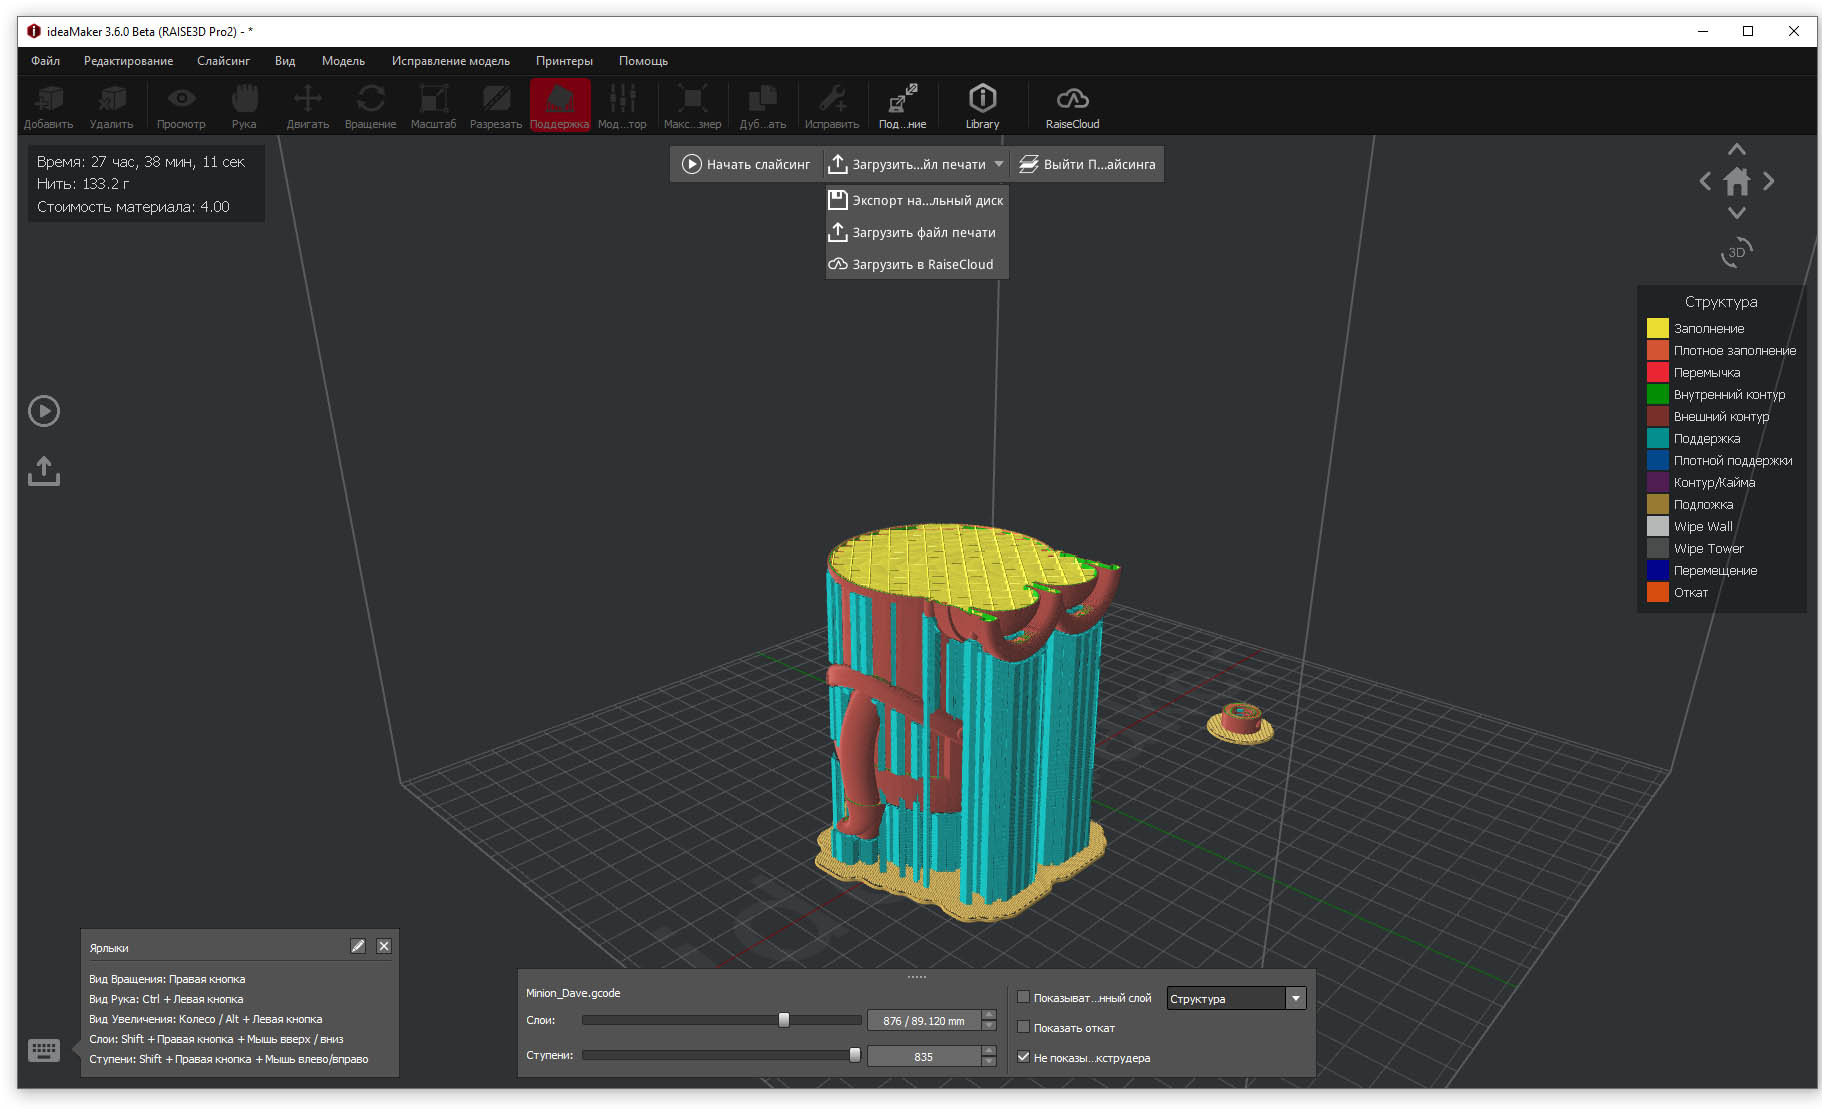Click the Minion_Dave.gcode file name
The image size is (1822, 1109).
(573, 993)
